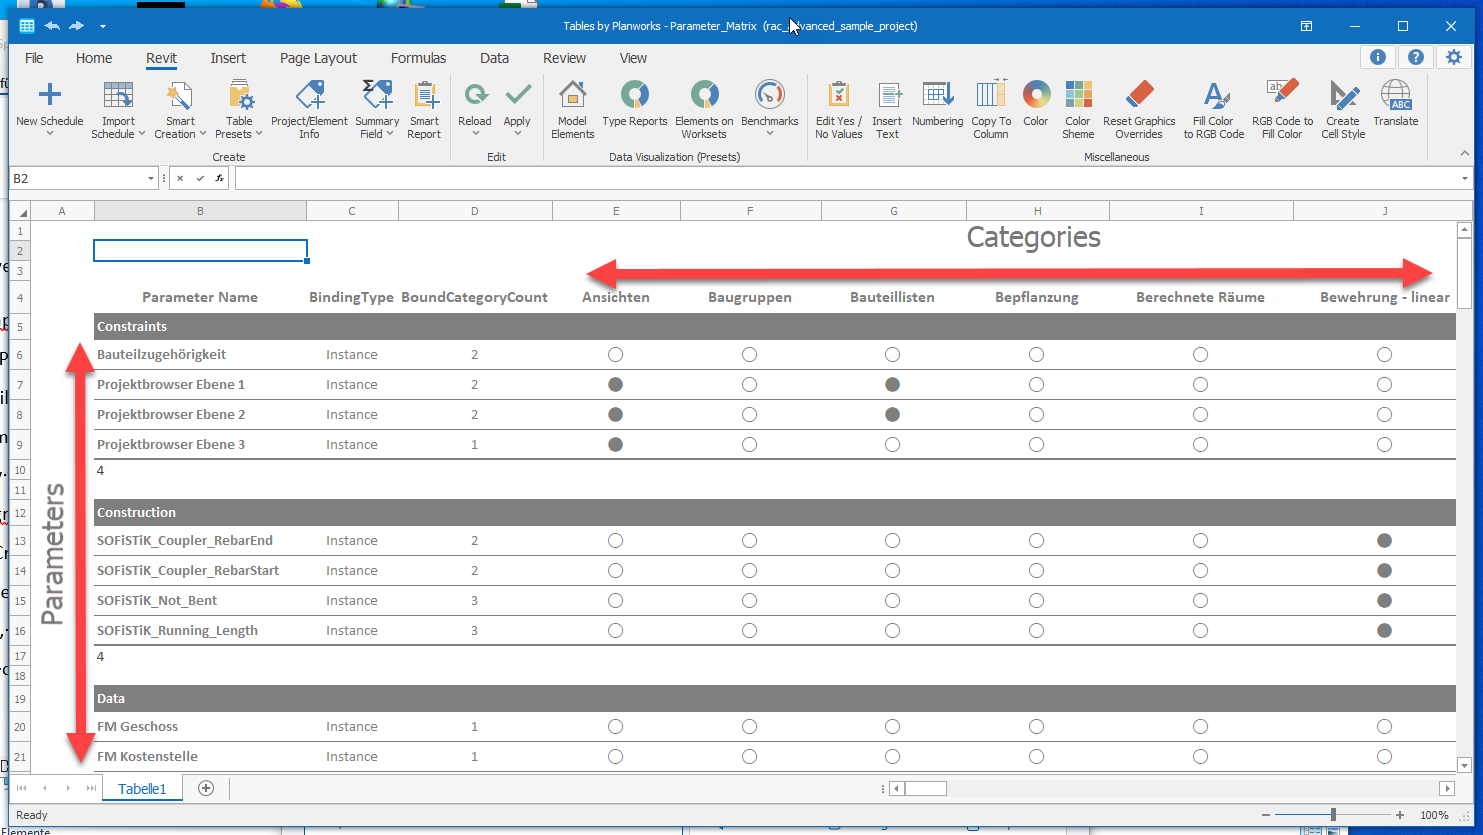Image resolution: width=1483 pixels, height=835 pixels.
Task: Expand the New Schedule dropdown arrow
Action: click(x=50, y=134)
